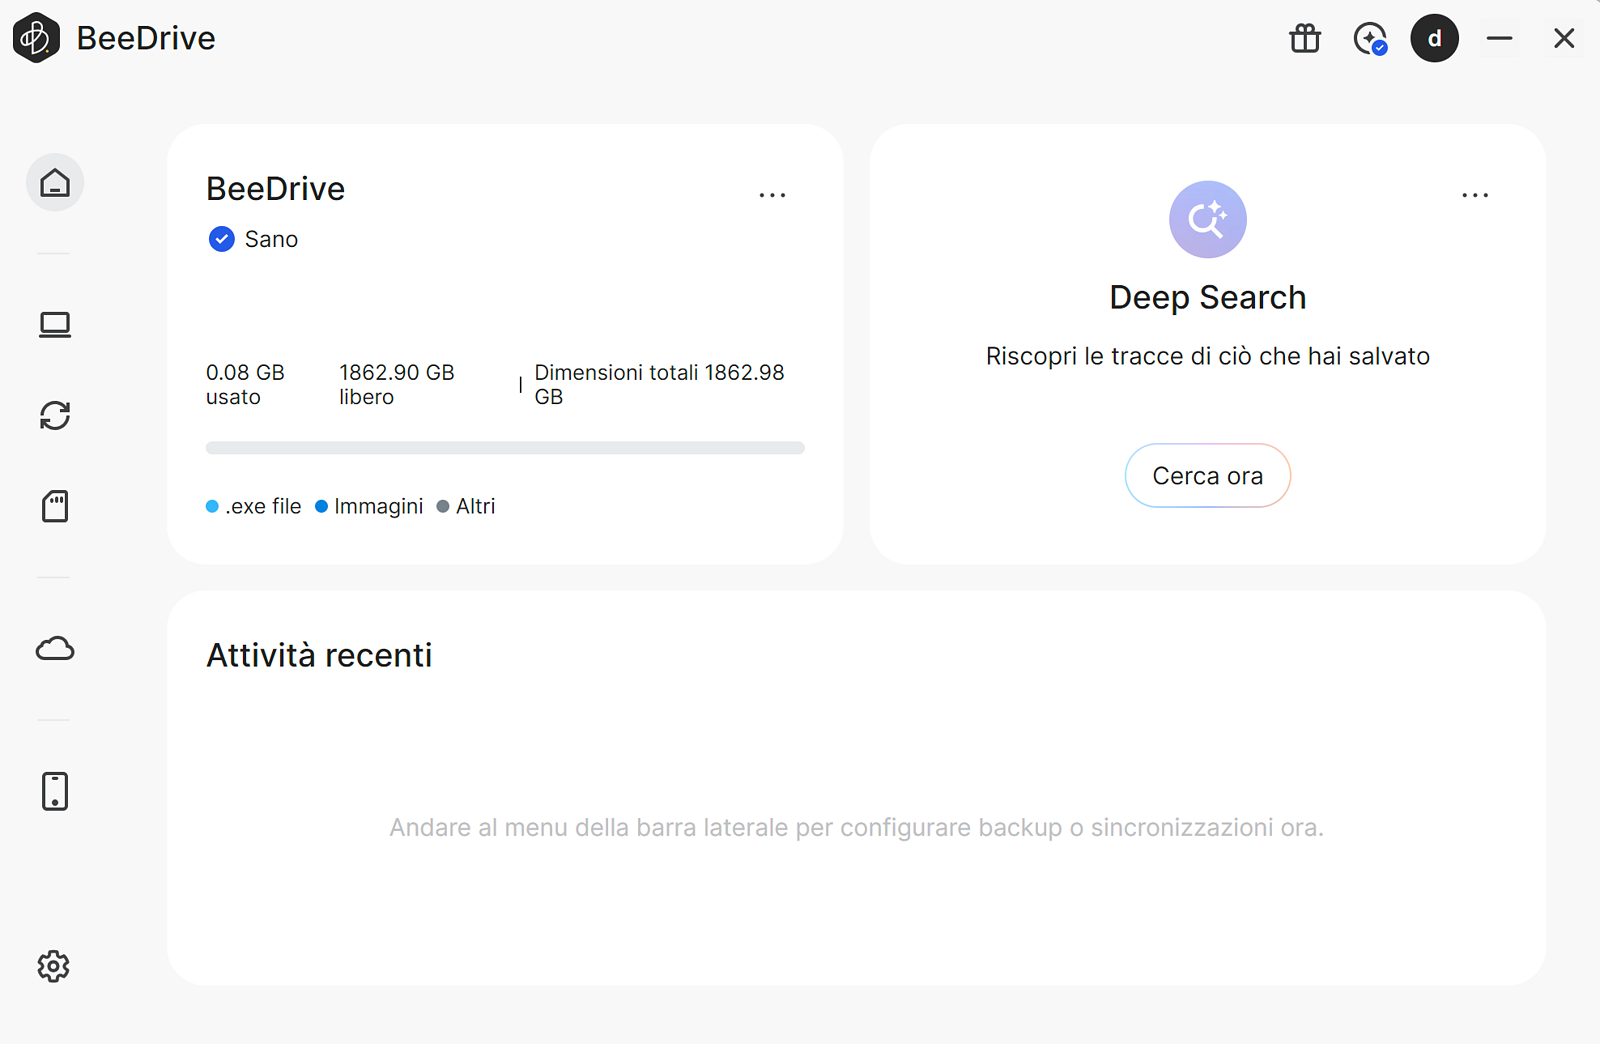Image resolution: width=1600 pixels, height=1044 pixels.
Task: Click the BeeDrive card title
Action: tap(275, 188)
